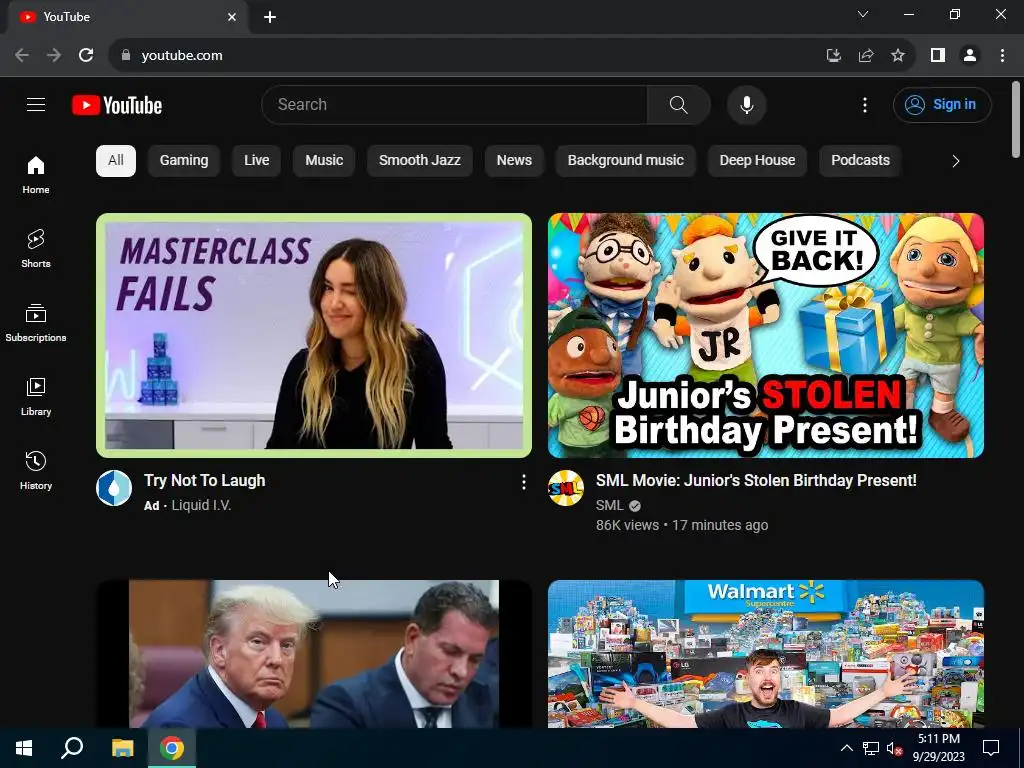Open SML channel name link
Screen dimensions: 1024x768
click(609, 505)
